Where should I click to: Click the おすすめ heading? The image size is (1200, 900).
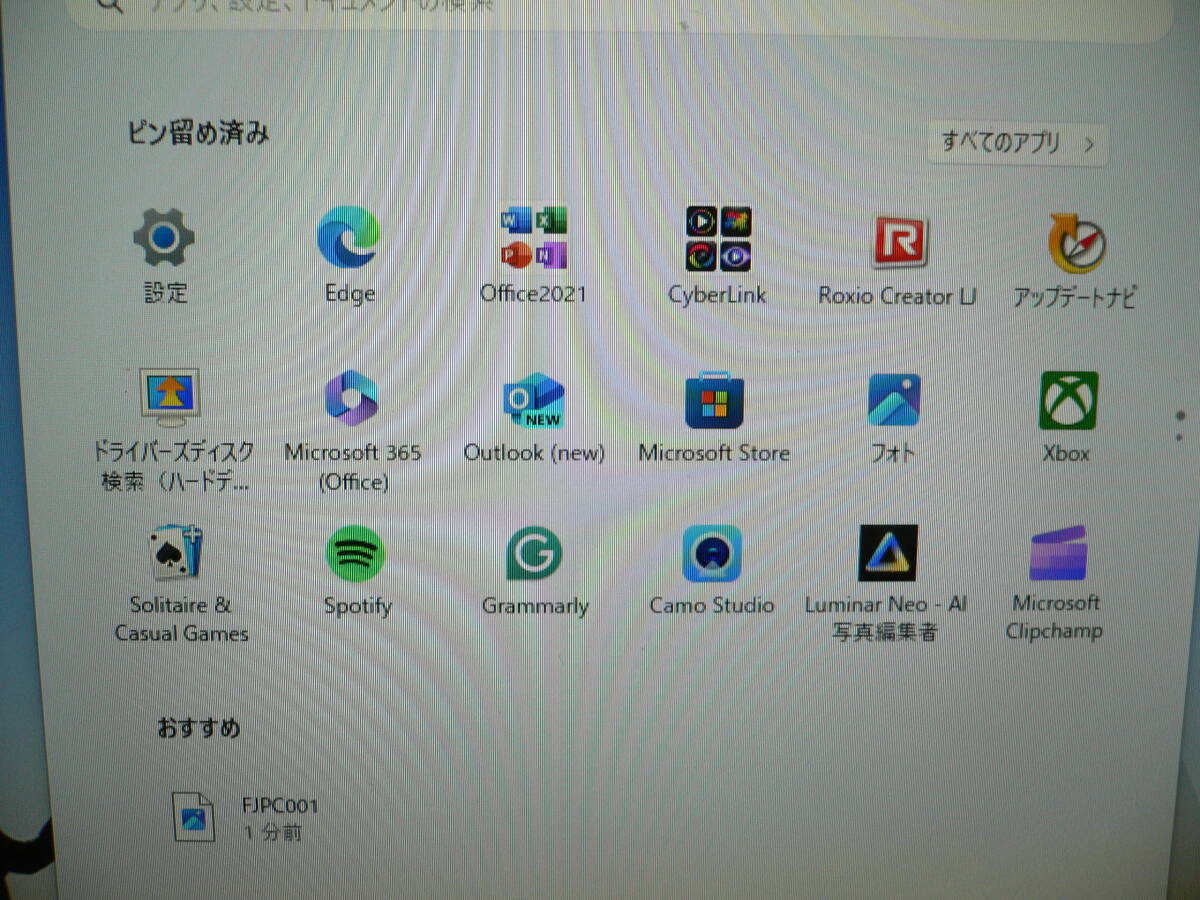point(198,728)
